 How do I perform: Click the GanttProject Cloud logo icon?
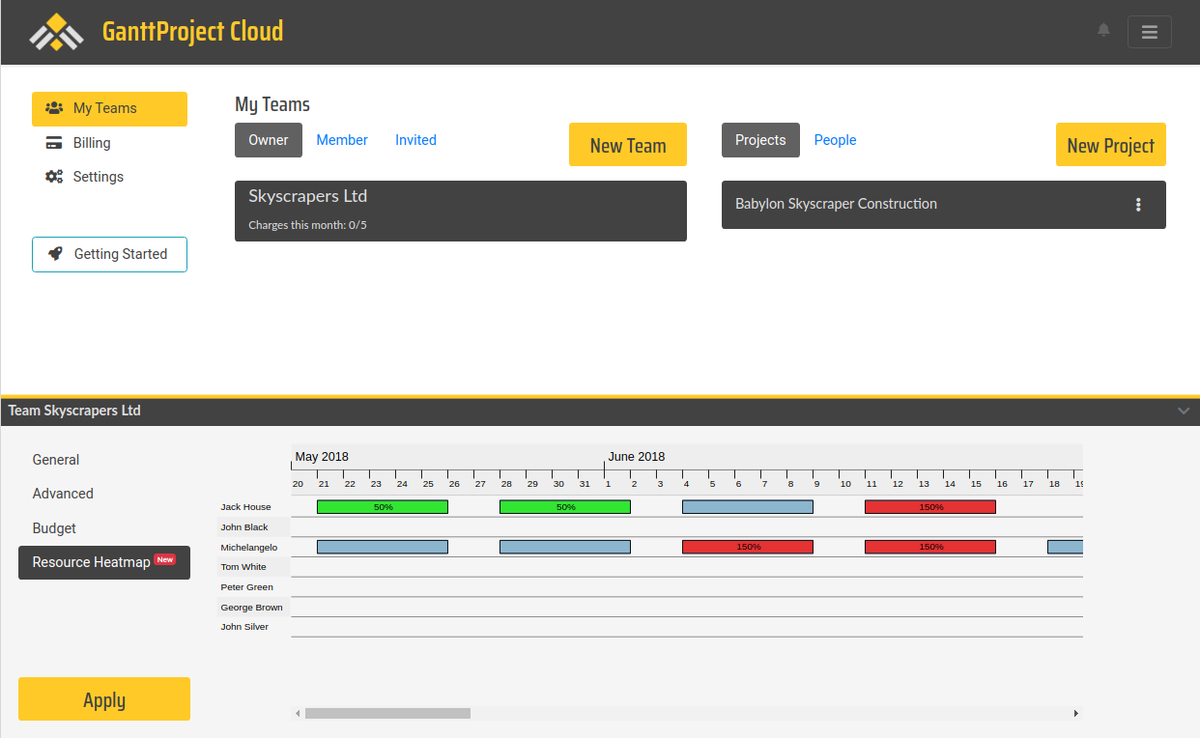click(x=57, y=32)
